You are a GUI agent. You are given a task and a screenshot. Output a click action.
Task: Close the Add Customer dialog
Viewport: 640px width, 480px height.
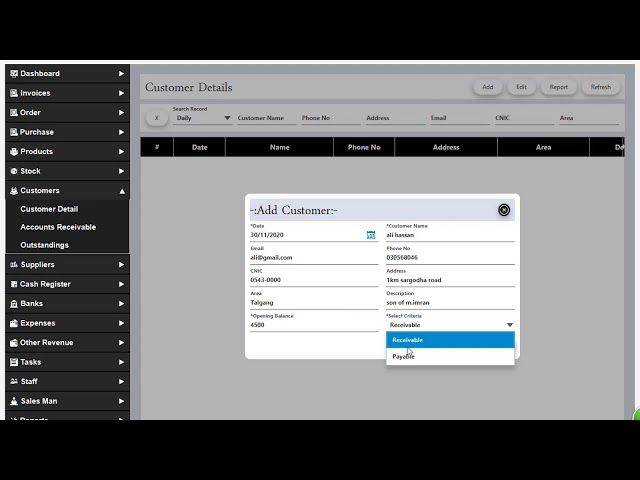click(x=504, y=210)
